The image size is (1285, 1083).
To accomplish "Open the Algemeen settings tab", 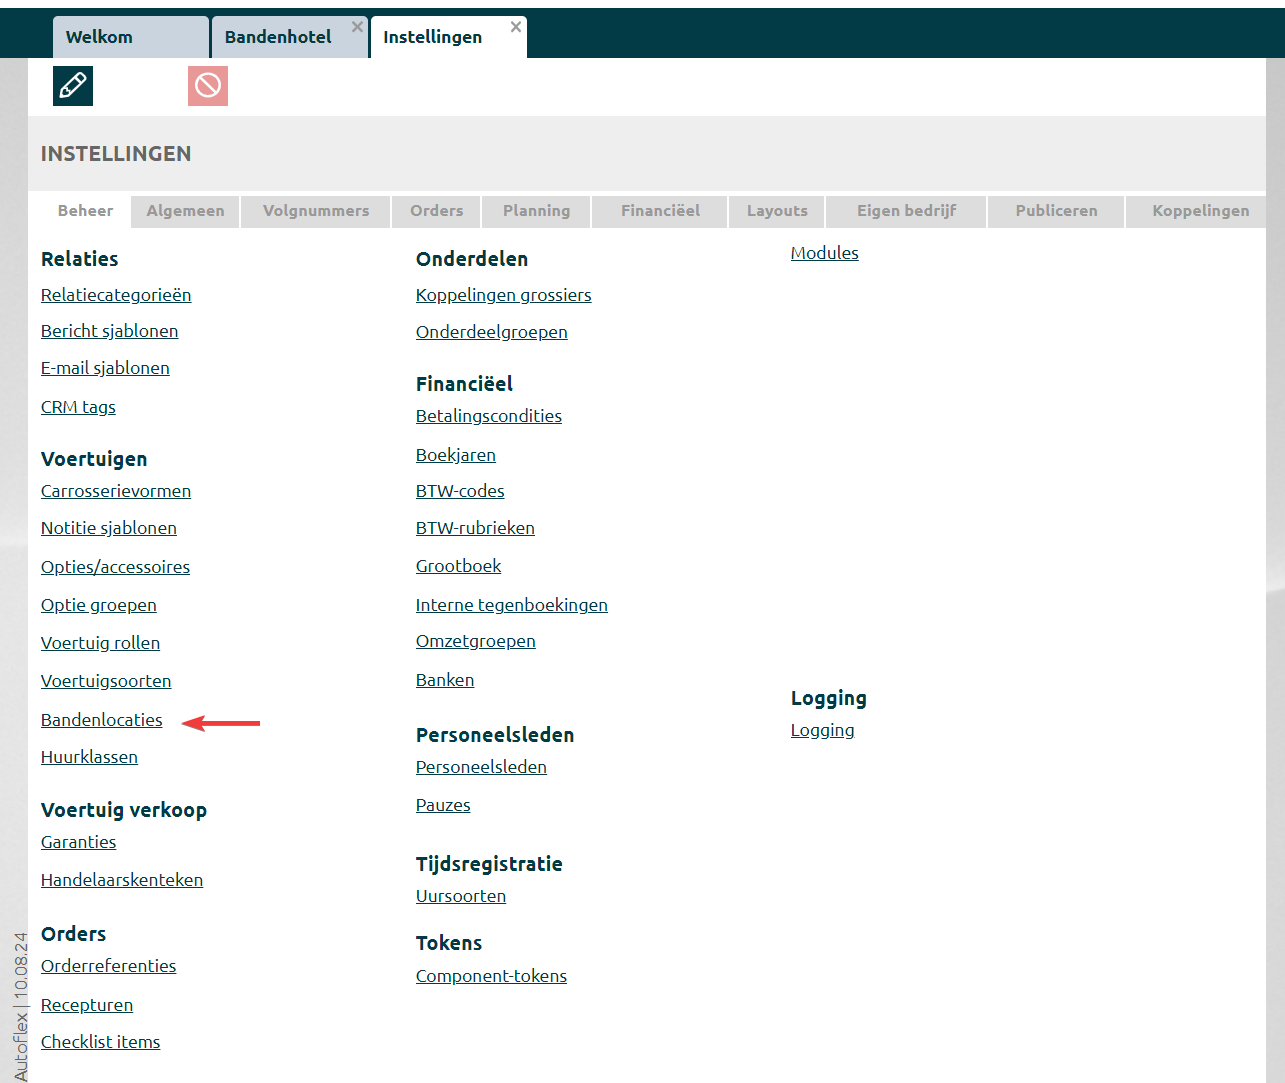I will tap(185, 211).
